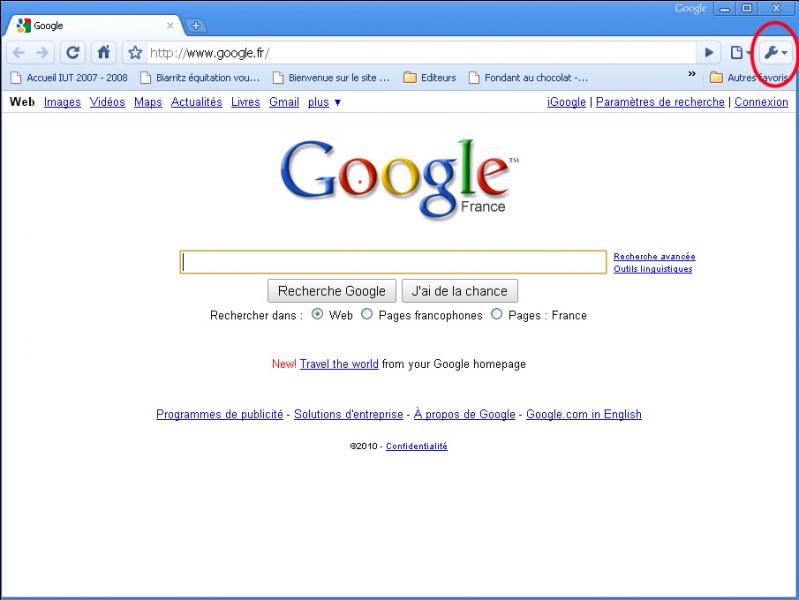Click the Go arrow beside the address bar
799x600 pixels.
click(x=709, y=53)
